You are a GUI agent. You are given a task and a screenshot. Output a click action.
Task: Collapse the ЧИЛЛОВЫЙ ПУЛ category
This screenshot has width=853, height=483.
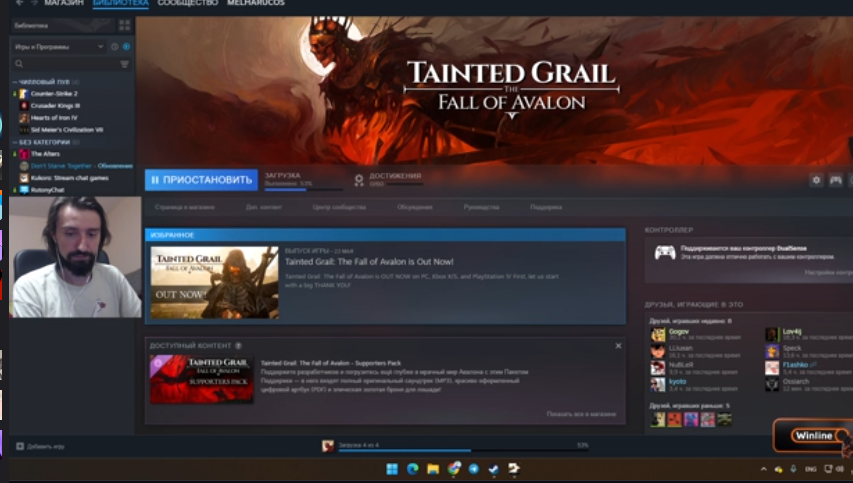click(x=46, y=82)
